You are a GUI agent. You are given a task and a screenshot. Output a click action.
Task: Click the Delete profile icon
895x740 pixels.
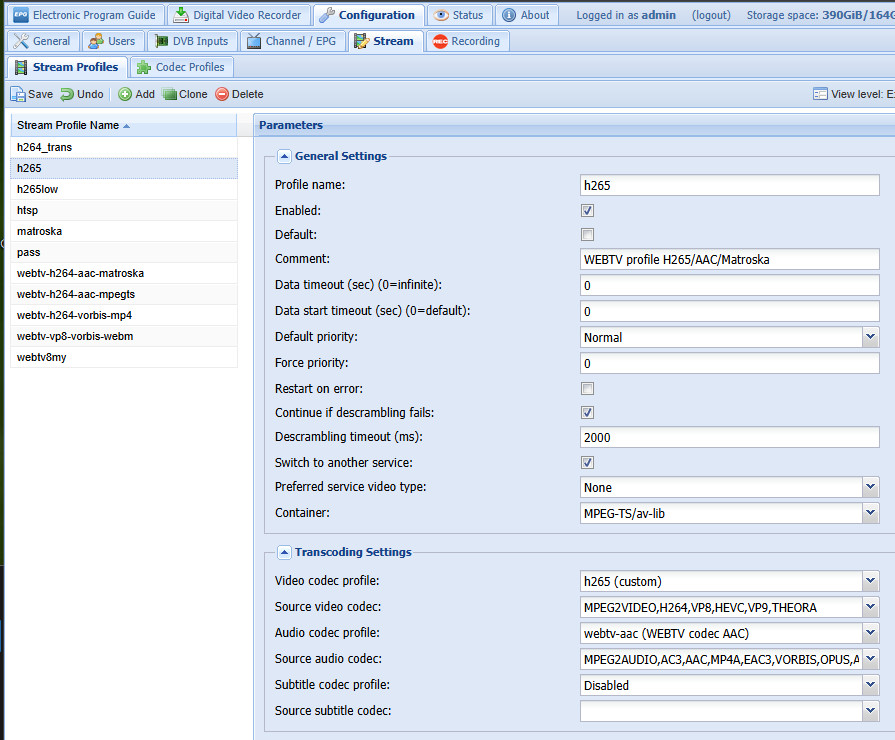pos(222,94)
